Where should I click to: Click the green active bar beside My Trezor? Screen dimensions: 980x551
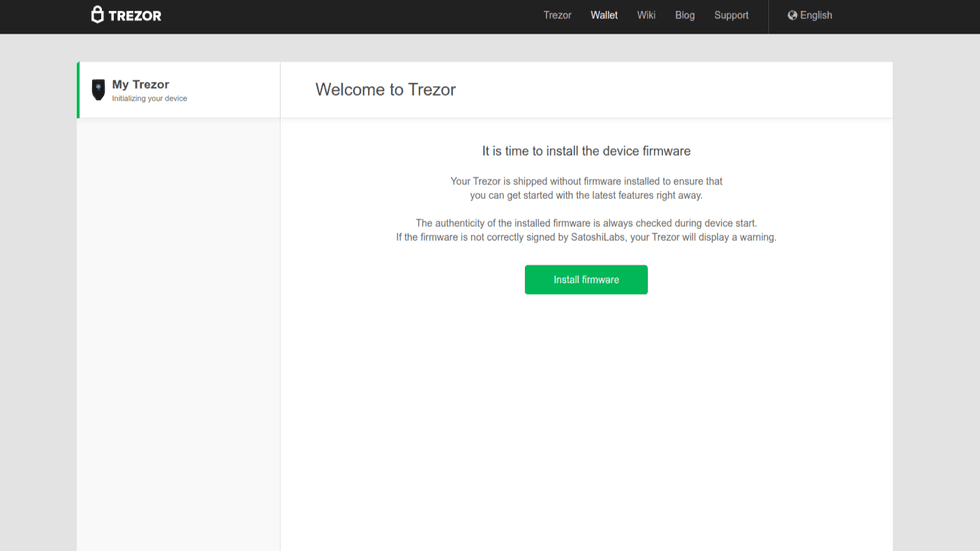(78, 90)
